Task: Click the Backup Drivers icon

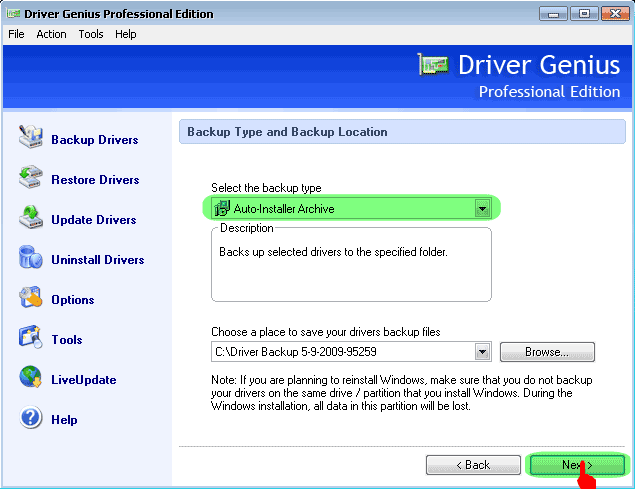Action: click(x=30, y=137)
